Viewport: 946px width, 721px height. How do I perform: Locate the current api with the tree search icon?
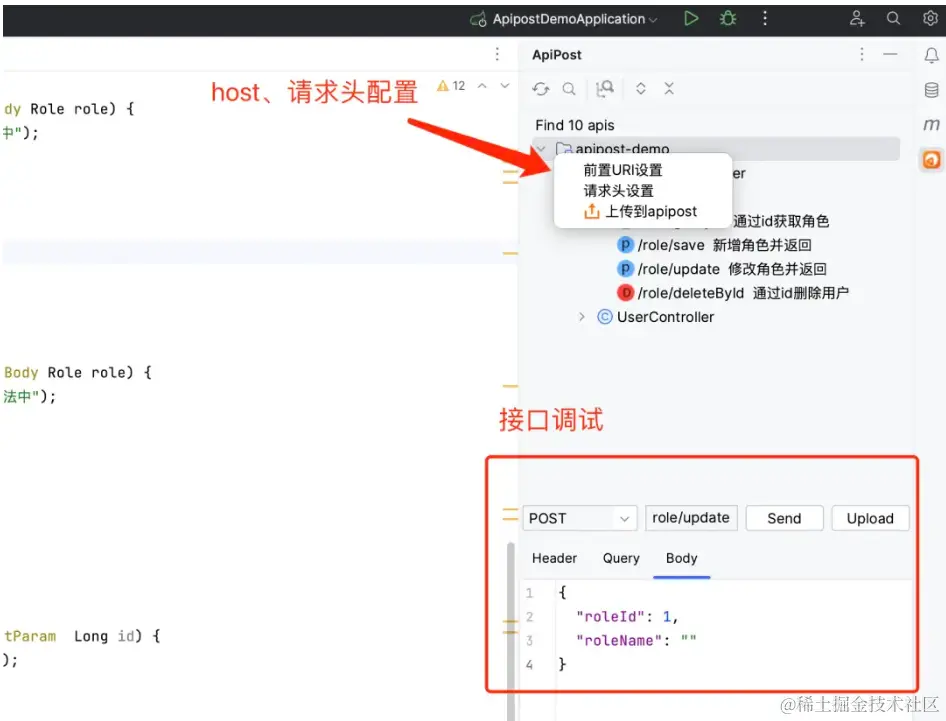(x=605, y=89)
